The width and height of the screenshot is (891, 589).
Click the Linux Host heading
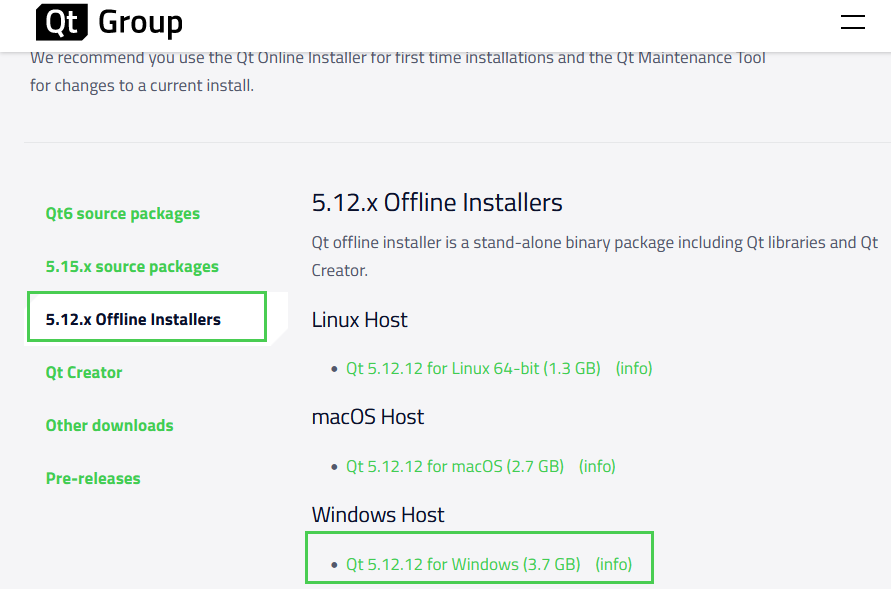click(x=359, y=320)
